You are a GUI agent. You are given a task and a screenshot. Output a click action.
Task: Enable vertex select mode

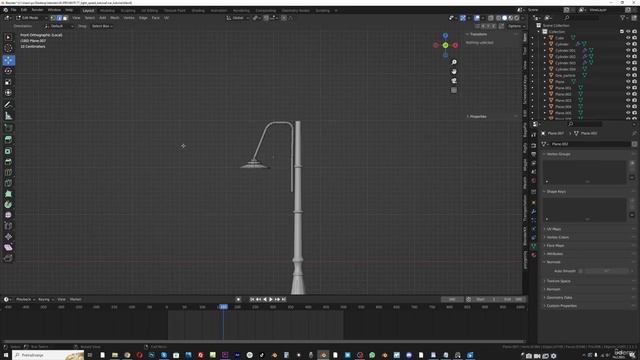[53, 18]
